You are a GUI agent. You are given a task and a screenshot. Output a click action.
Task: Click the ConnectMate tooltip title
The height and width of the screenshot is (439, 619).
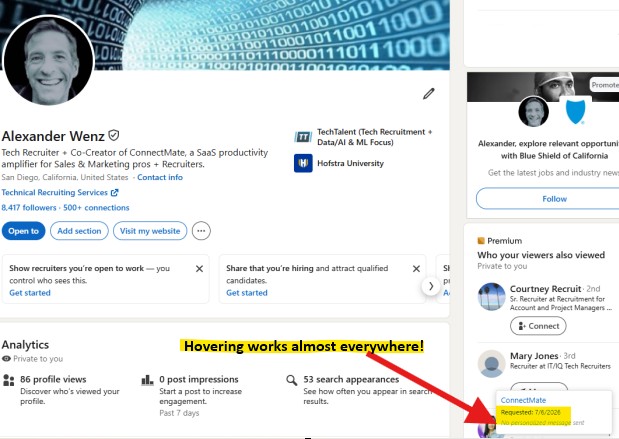click(523, 400)
